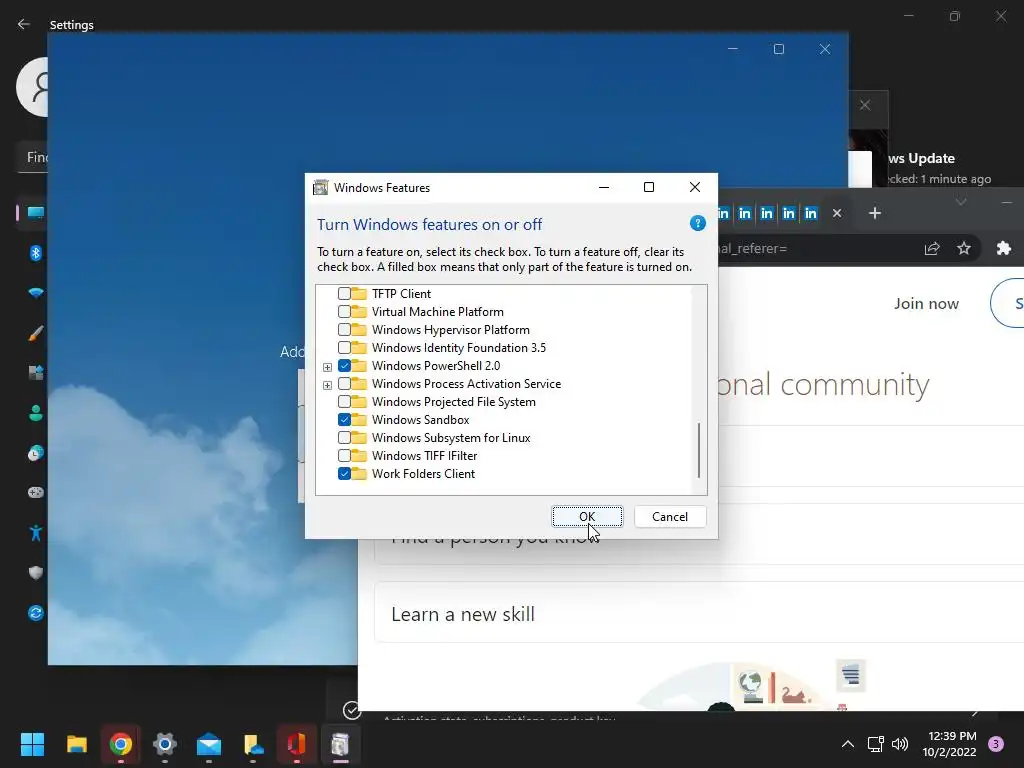This screenshot has width=1024, height=768.
Task: Open notification center badge
Action: point(996,743)
